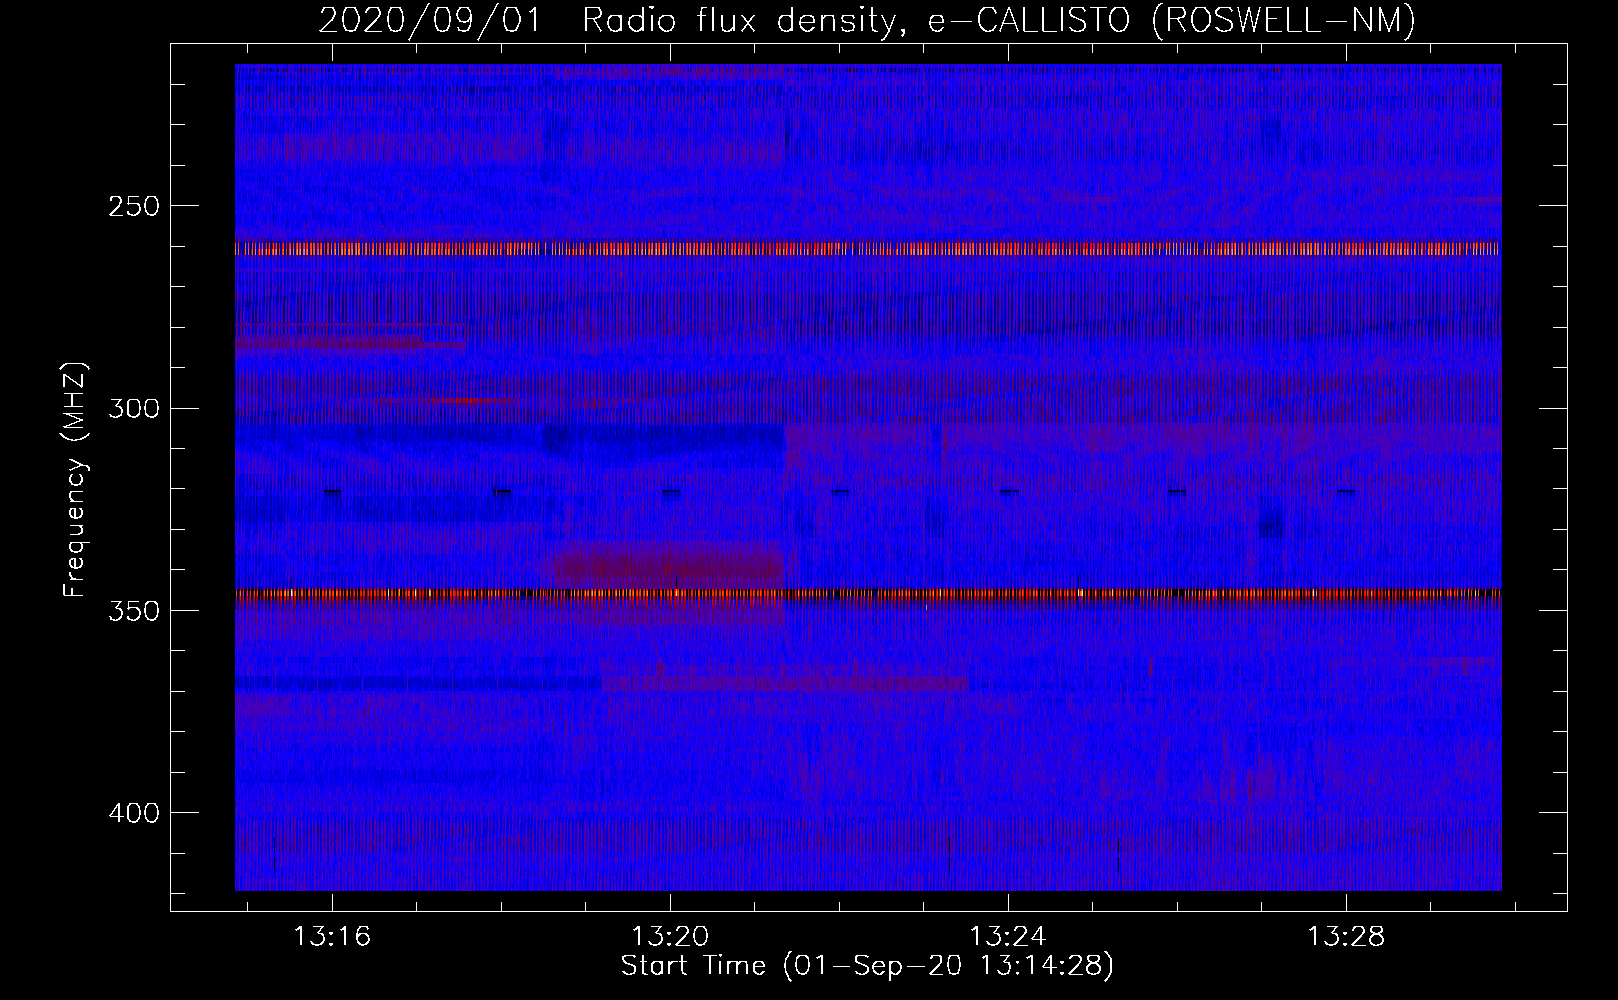Select the 400 frequency tick label

(133, 813)
